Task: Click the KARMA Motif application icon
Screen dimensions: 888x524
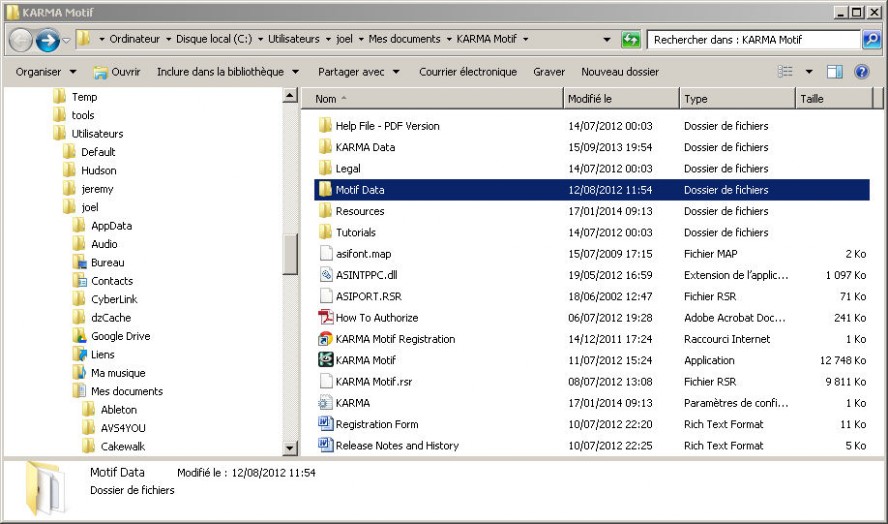Action: pos(325,360)
